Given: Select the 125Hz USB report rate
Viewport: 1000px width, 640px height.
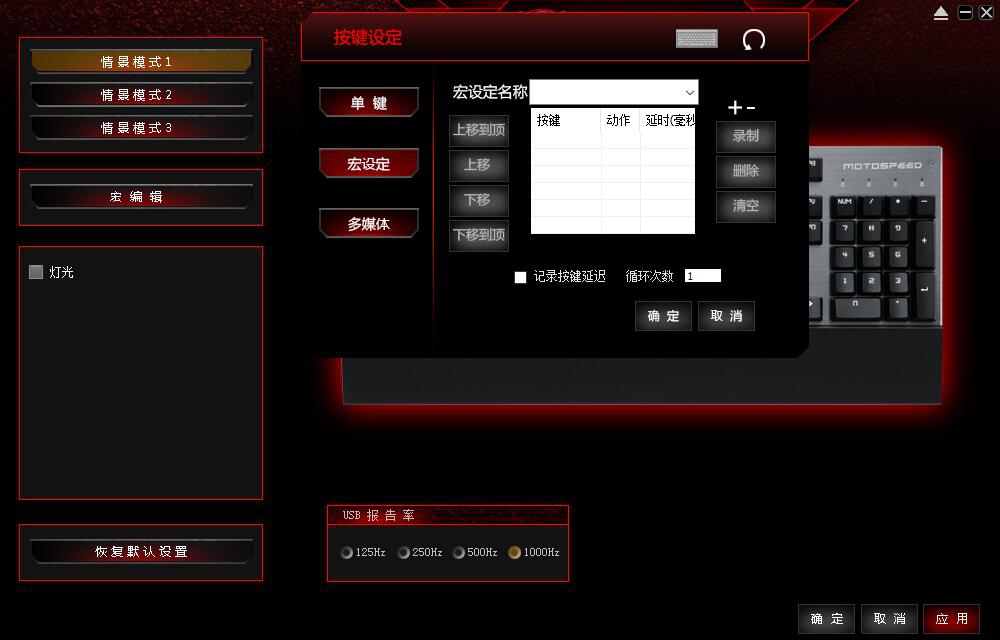Looking at the screenshot, I should coord(347,553).
